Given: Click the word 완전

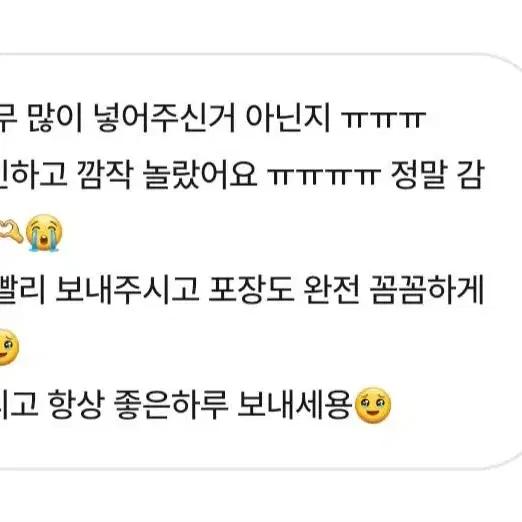Looking at the screenshot, I should click(x=332, y=289).
